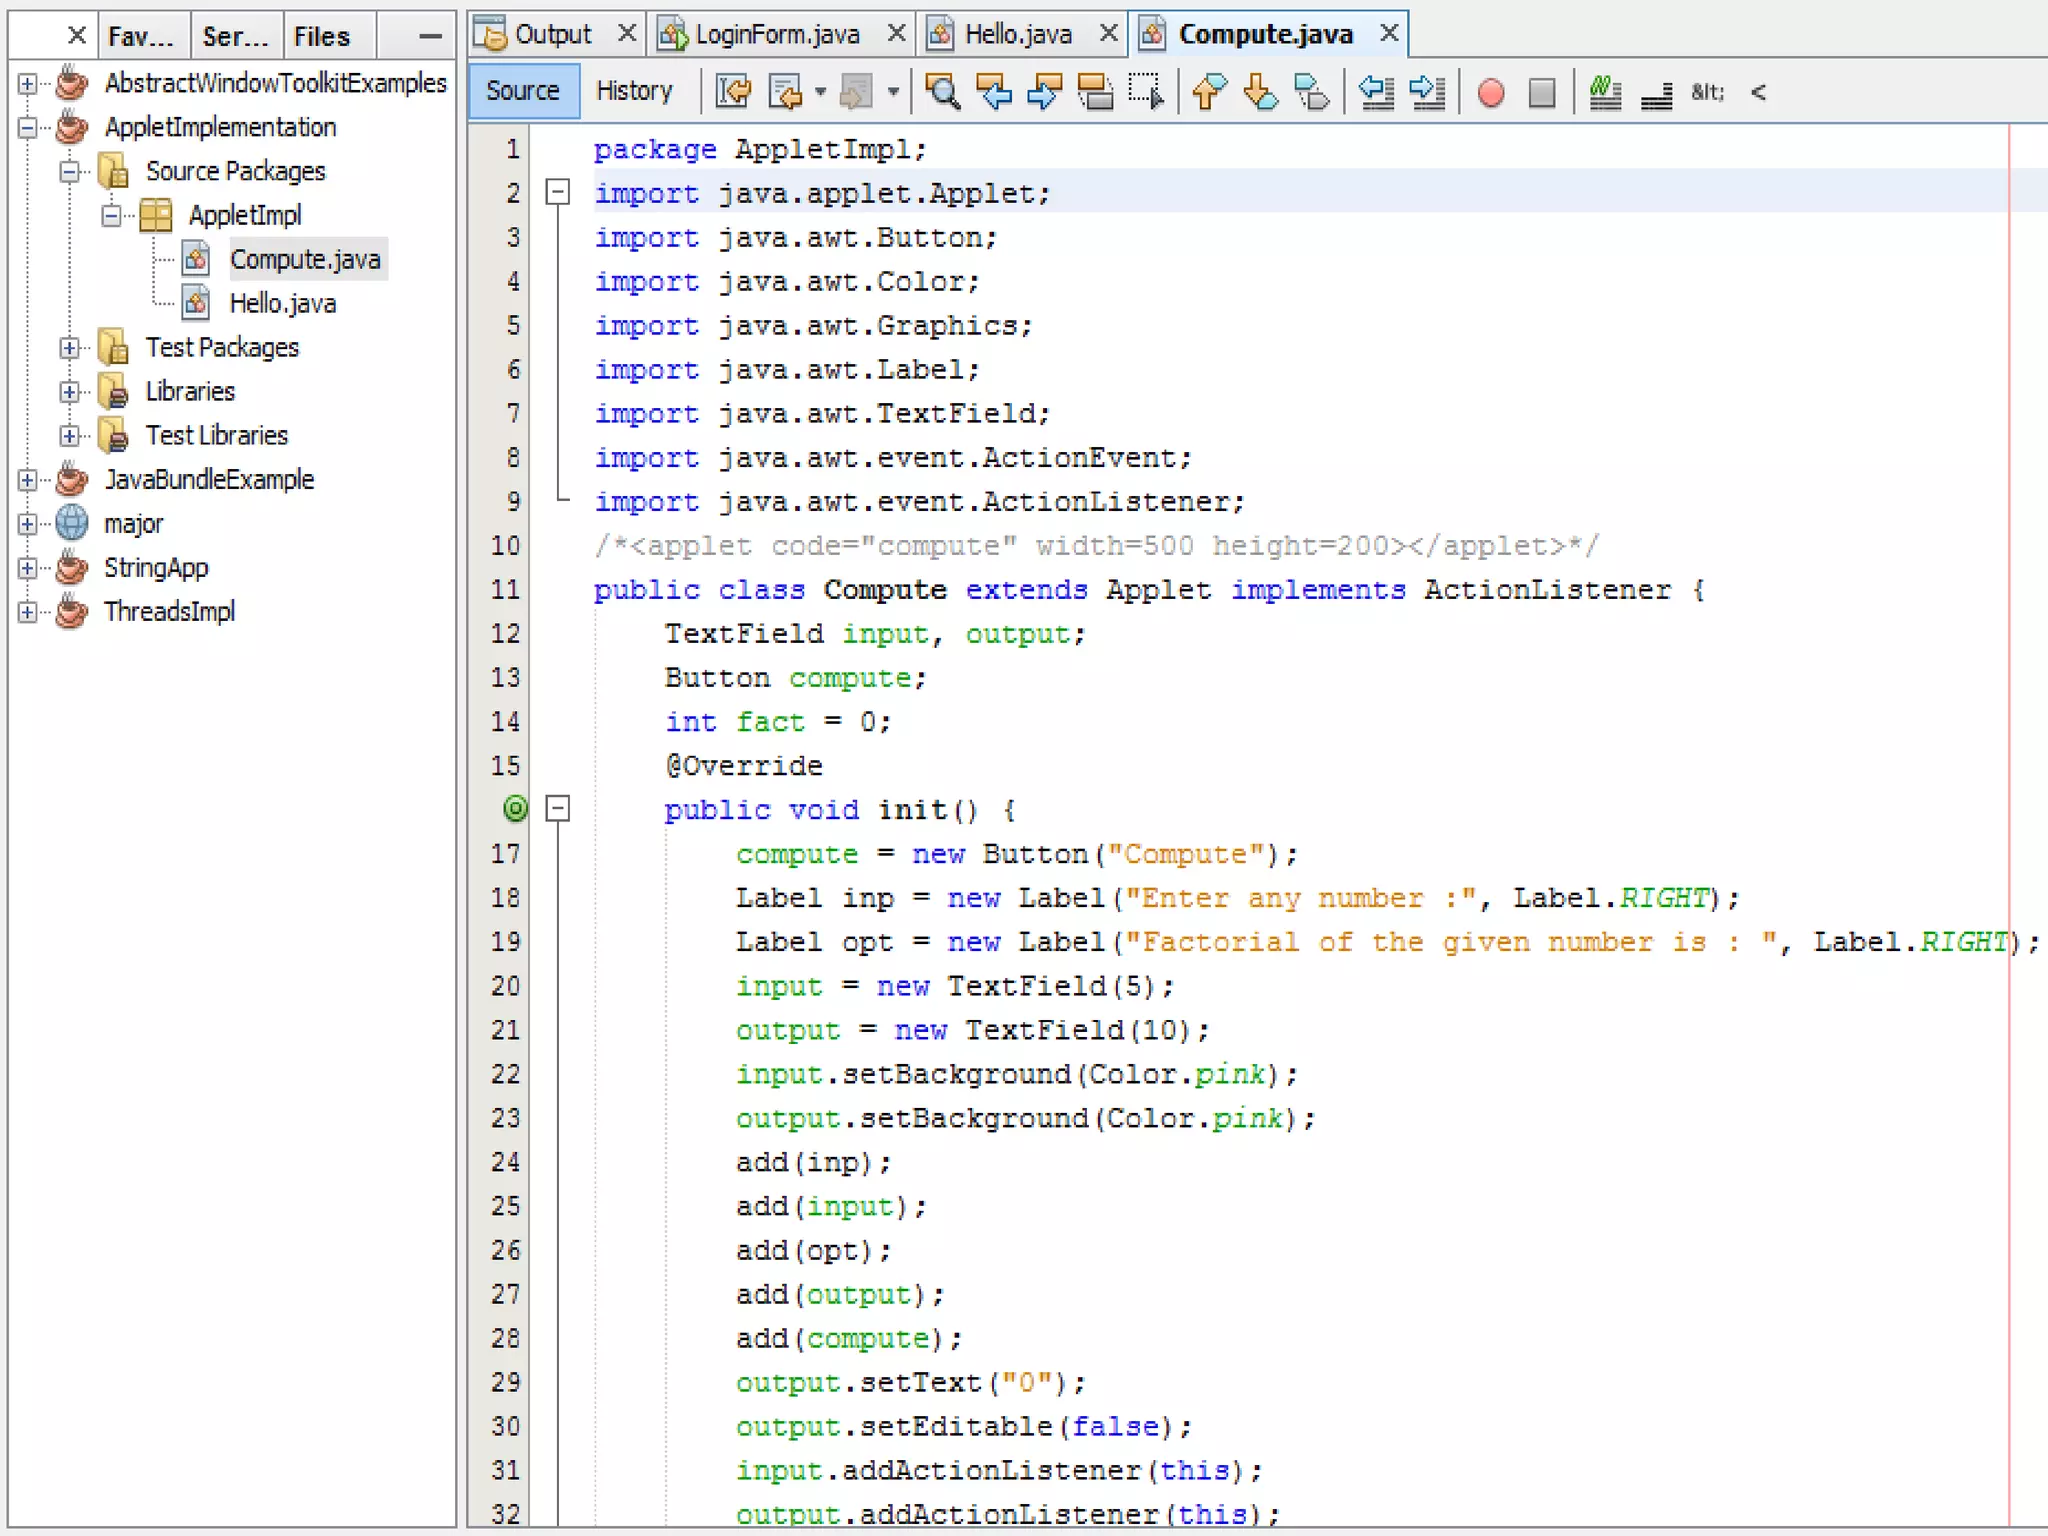Open the Back navigation dropdown arrow
Viewport: 2048px width, 1536px height.
(820, 92)
